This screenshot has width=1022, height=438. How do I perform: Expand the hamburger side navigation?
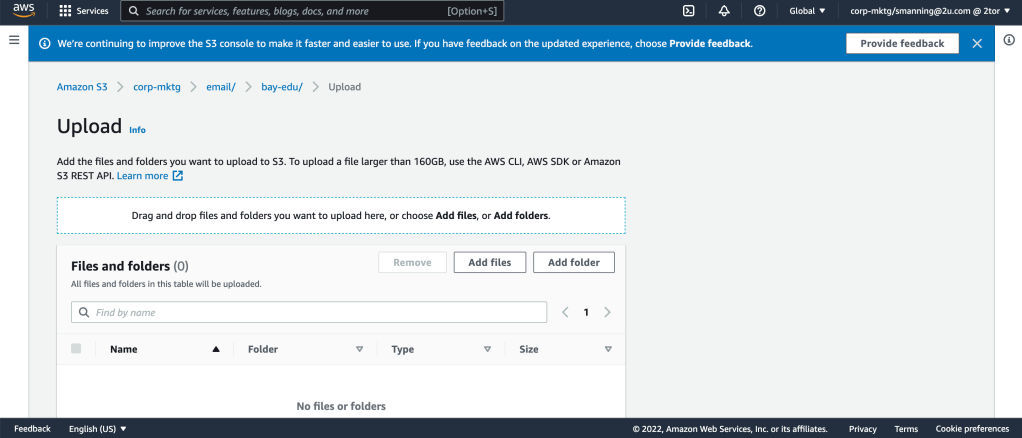tap(14, 40)
